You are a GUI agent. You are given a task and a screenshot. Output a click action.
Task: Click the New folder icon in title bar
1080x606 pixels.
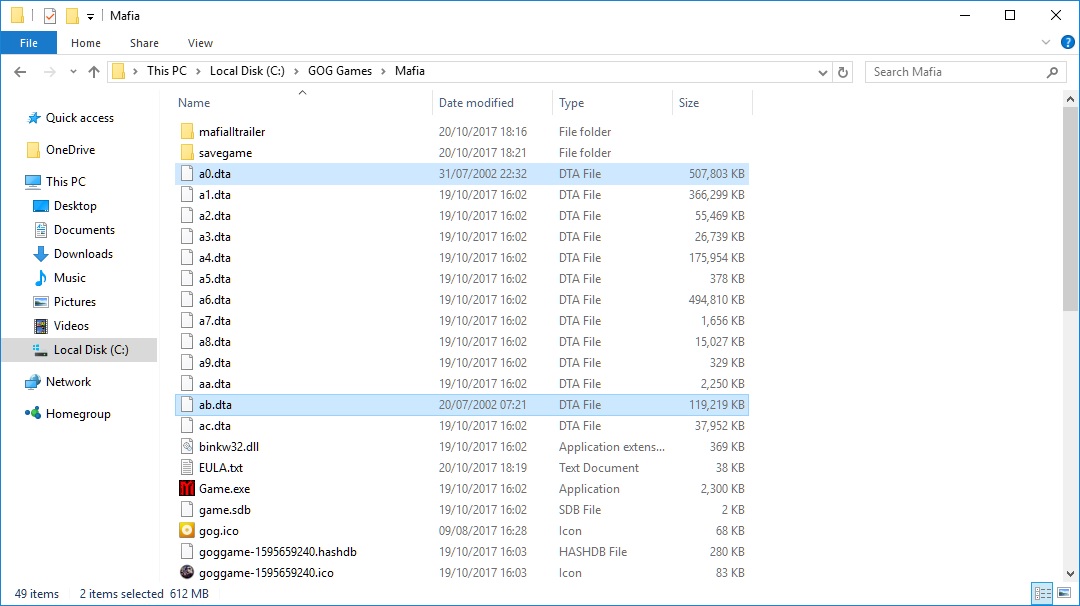click(72, 15)
